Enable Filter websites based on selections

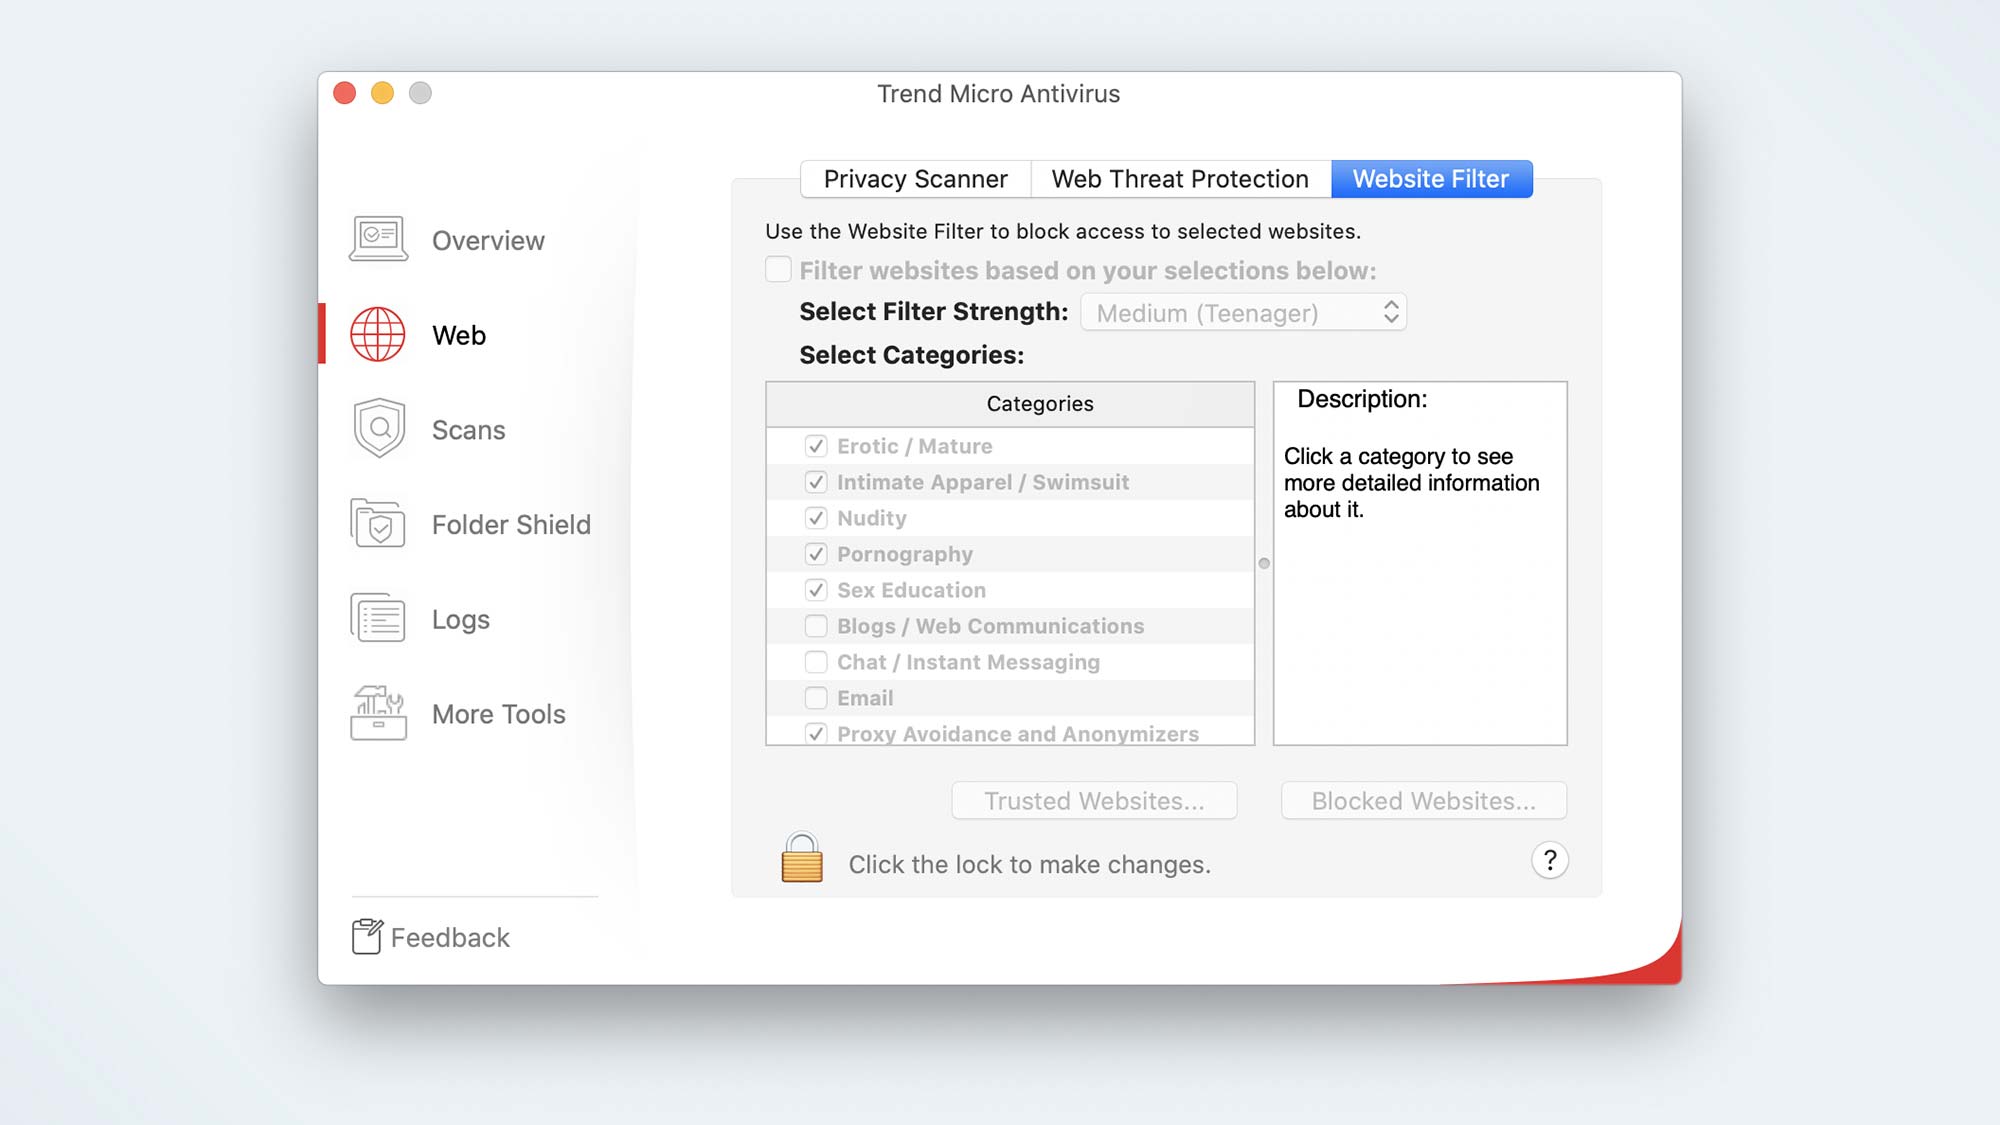tap(777, 271)
